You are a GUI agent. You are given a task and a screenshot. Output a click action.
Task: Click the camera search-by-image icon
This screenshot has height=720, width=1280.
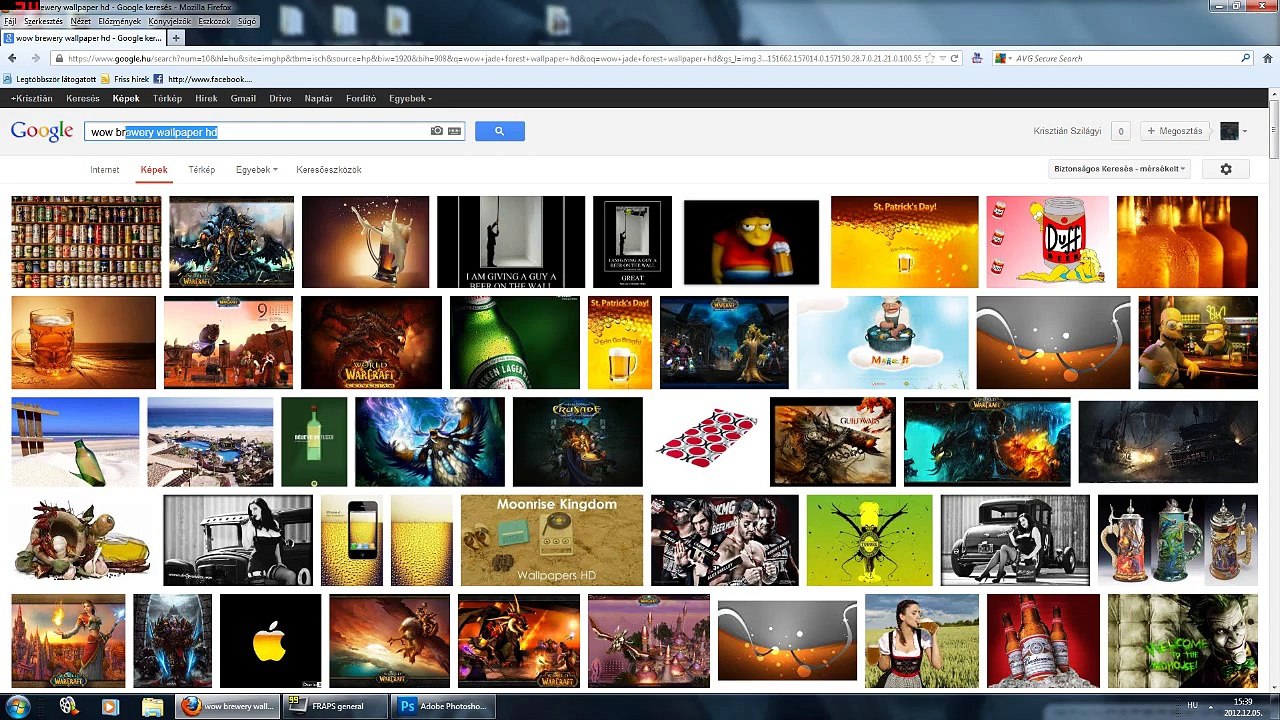pos(436,131)
